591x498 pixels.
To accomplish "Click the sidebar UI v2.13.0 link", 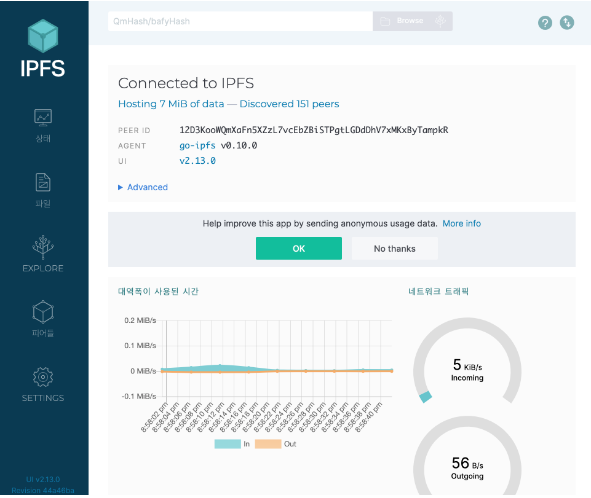I will pyautogui.click(x=43, y=480).
